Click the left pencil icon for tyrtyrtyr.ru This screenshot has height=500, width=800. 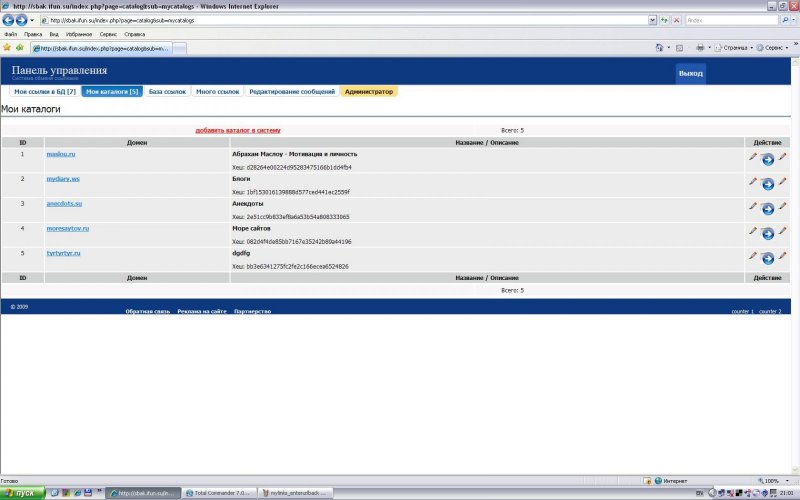[x=752, y=256]
